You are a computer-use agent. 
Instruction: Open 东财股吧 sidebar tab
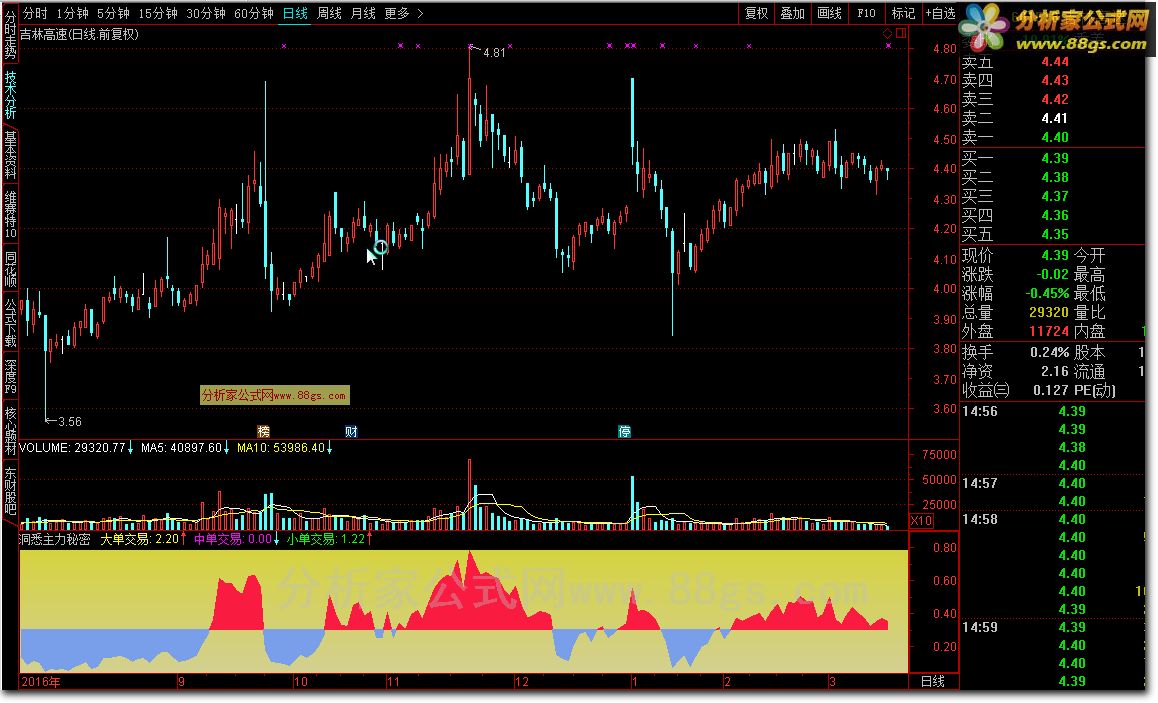tap(10, 490)
